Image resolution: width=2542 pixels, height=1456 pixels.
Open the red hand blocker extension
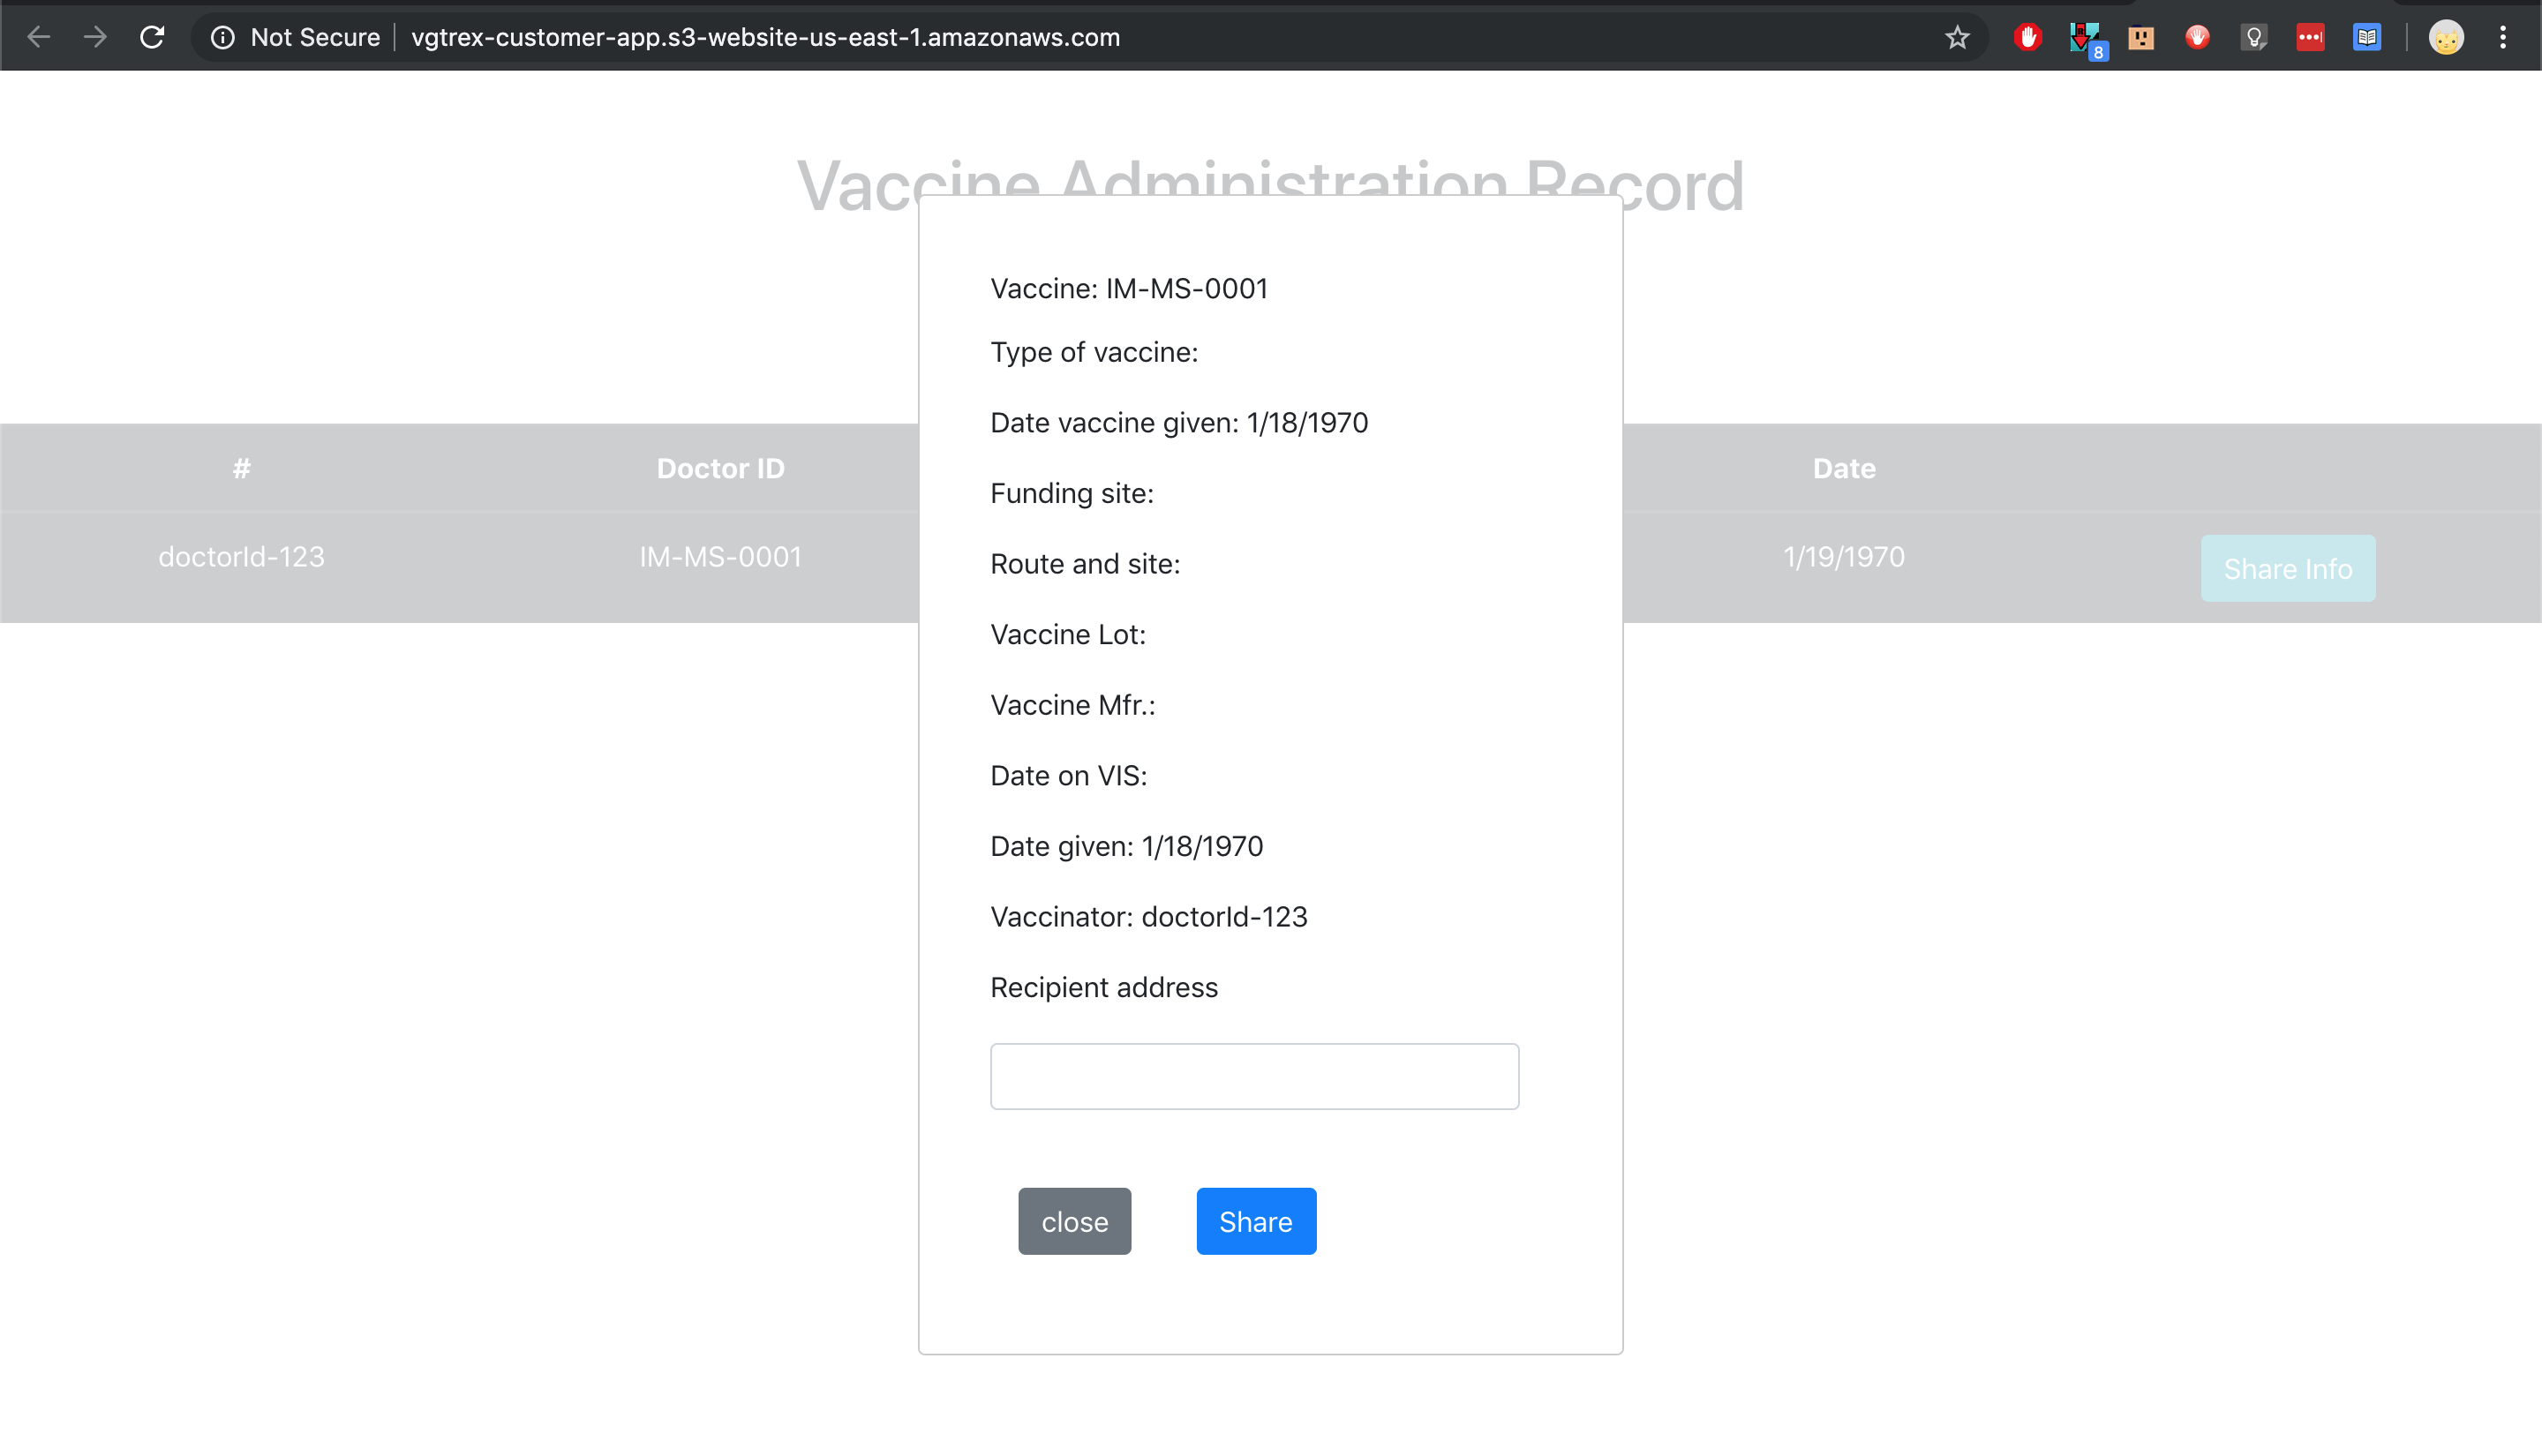(2198, 37)
